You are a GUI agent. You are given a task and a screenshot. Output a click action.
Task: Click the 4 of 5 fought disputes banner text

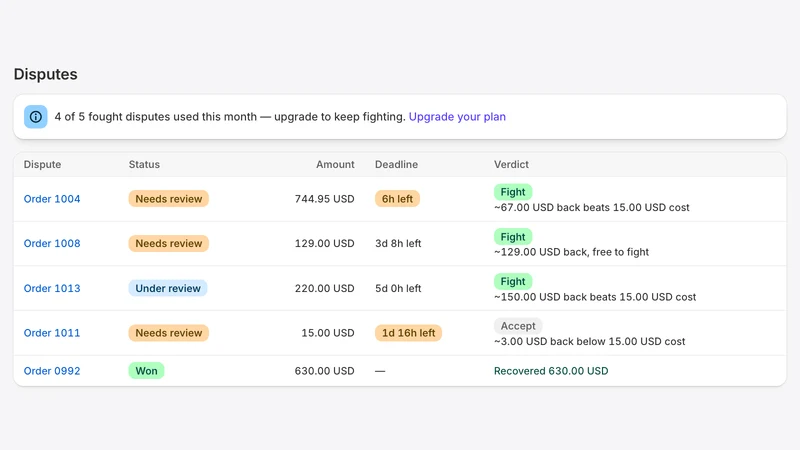(x=230, y=117)
